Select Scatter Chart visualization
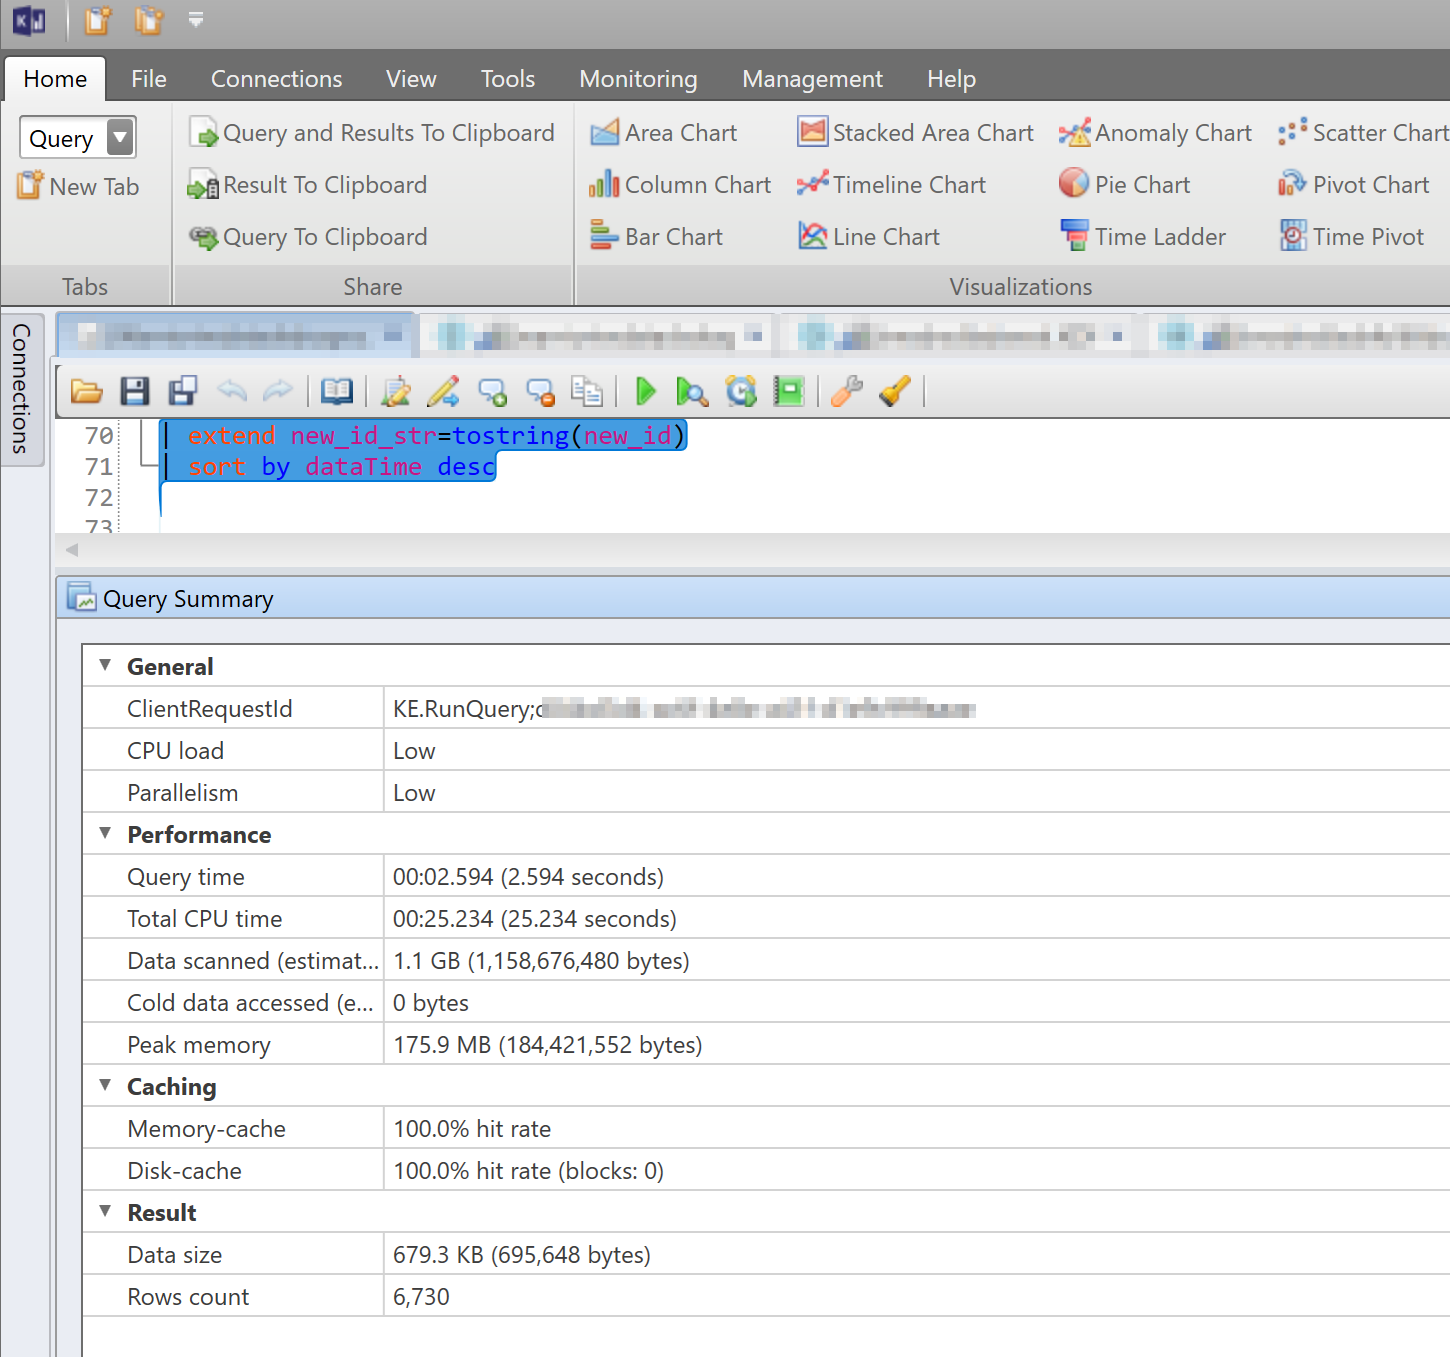This screenshot has width=1450, height=1357. [1363, 133]
